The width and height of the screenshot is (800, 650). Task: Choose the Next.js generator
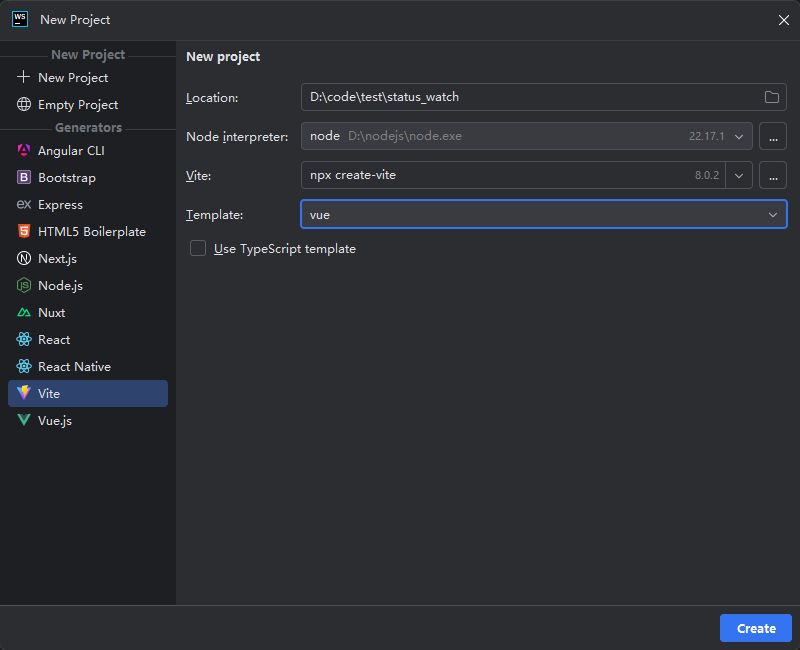(x=88, y=259)
